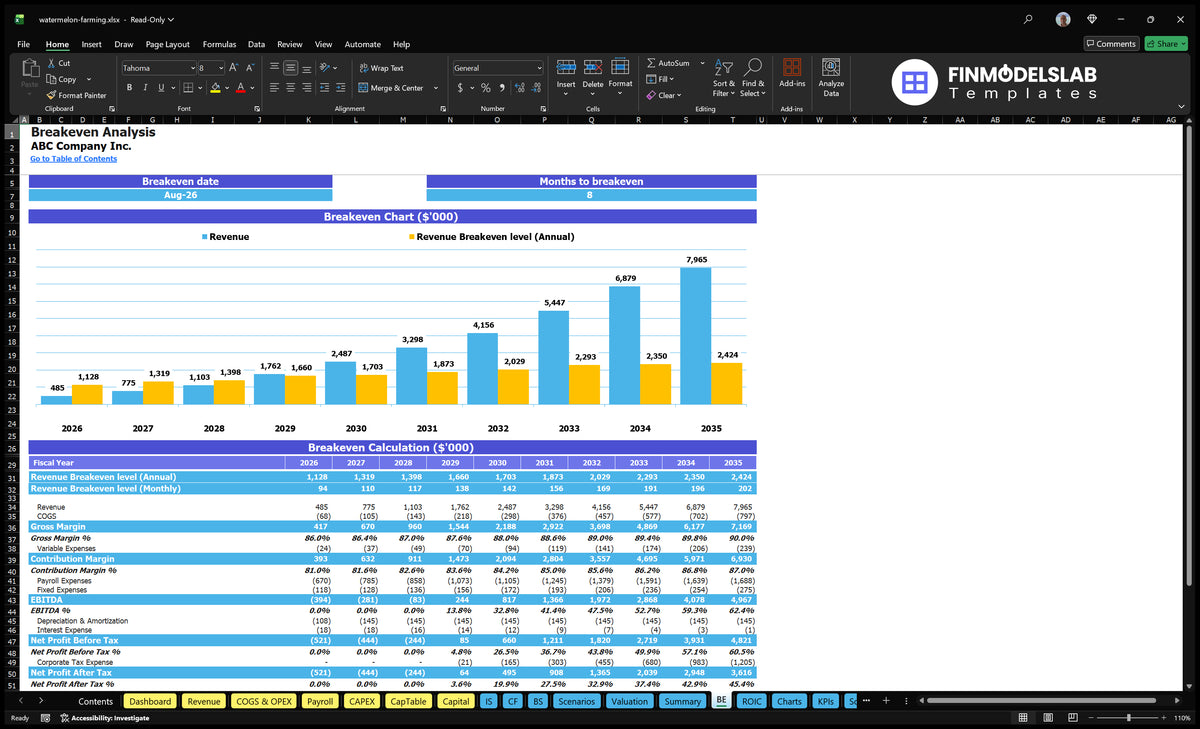Click Increase Decimal icon

520,88
